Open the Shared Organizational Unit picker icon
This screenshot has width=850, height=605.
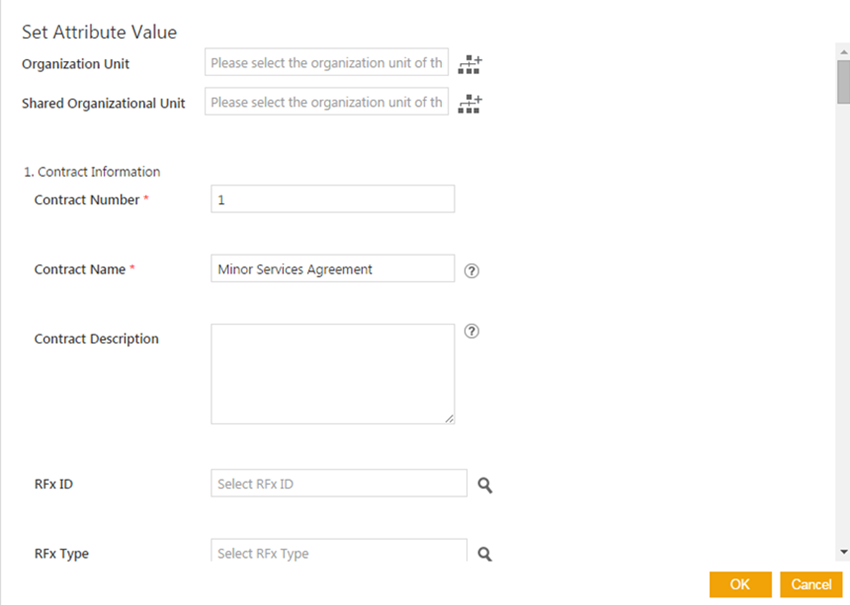click(x=469, y=103)
